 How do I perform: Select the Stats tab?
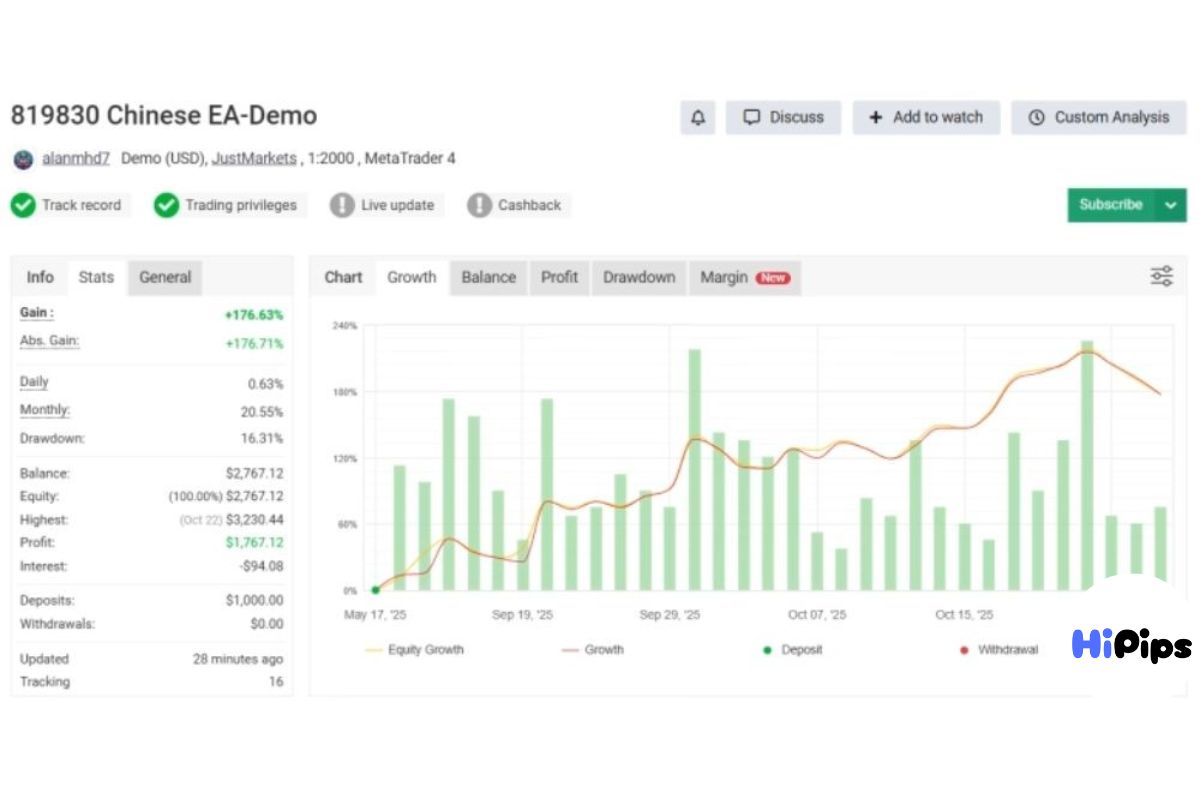(96, 277)
